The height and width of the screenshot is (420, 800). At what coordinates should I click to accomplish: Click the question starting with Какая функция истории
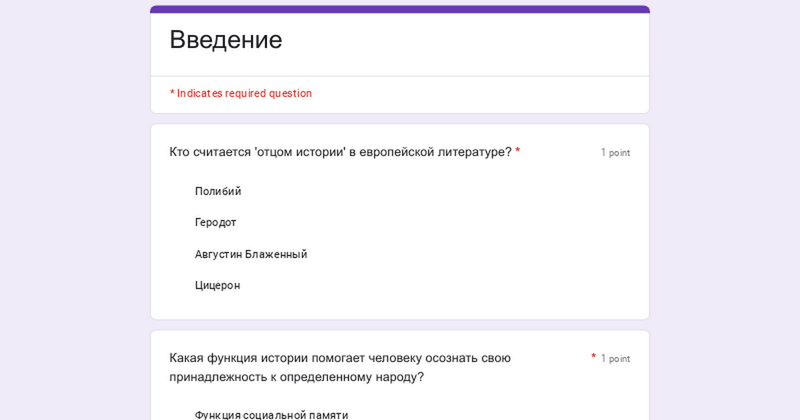pyautogui.click(x=340, y=358)
